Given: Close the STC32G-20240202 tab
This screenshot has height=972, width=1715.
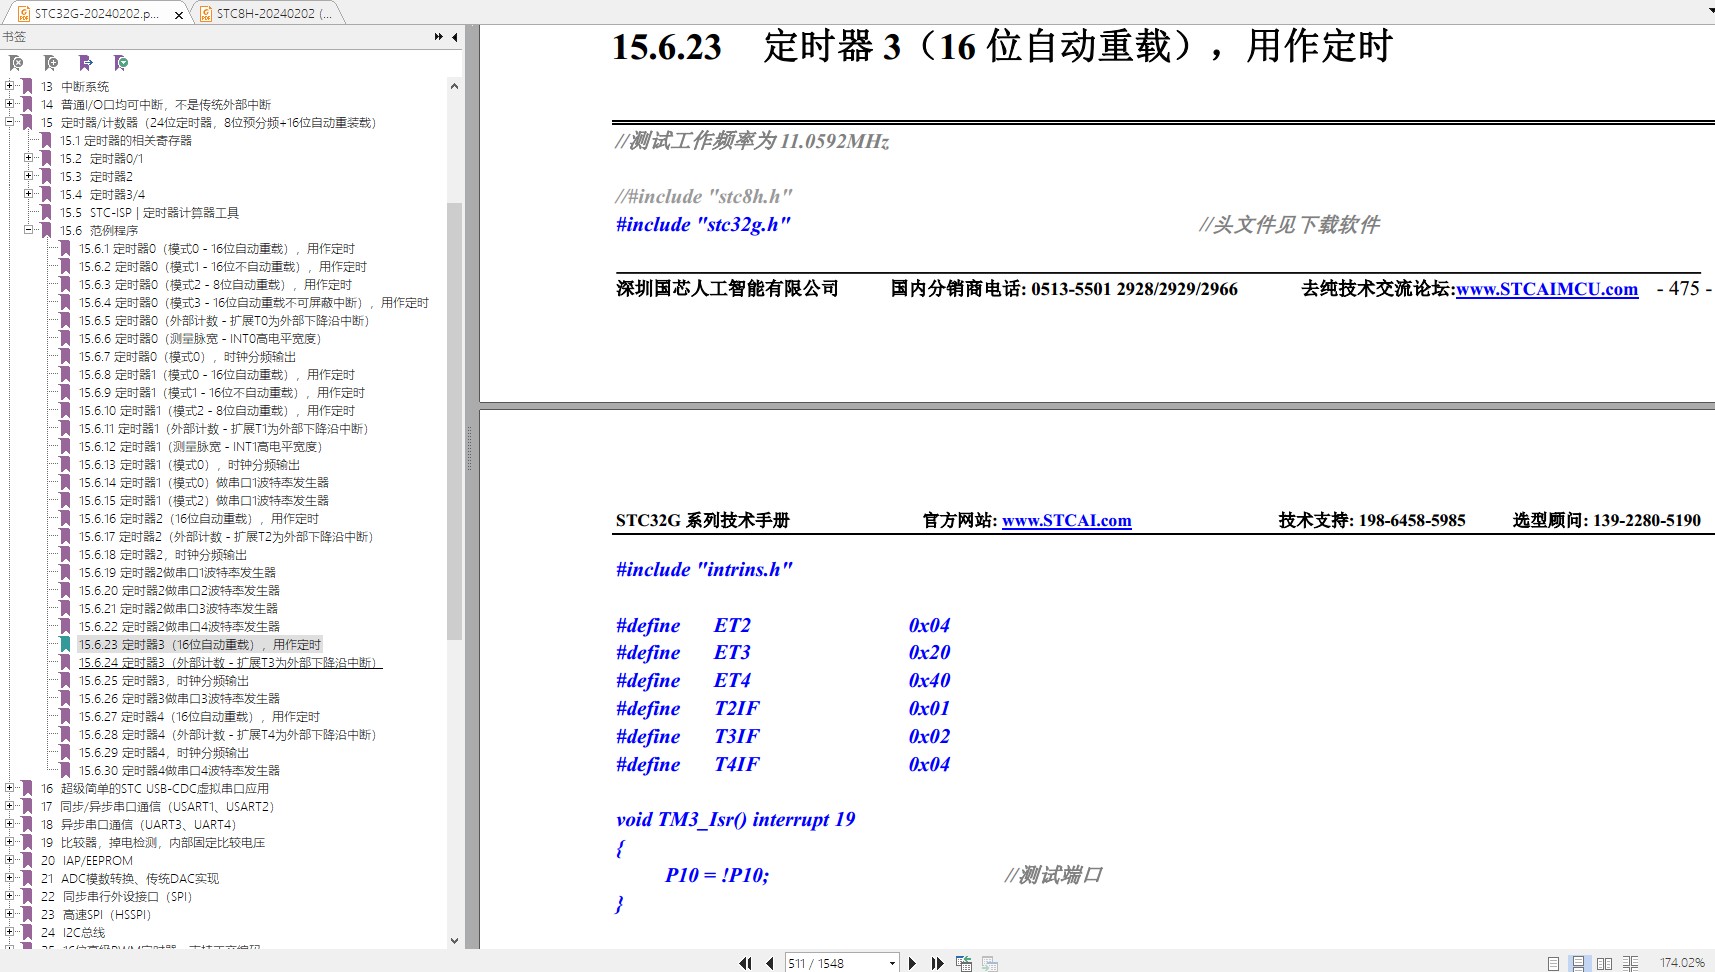Looking at the screenshot, I should pyautogui.click(x=179, y=14).
